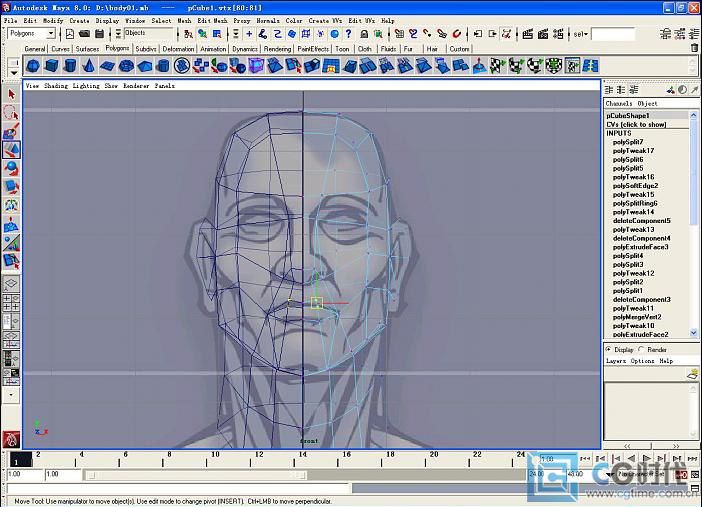702x507 pixels.
Task: Click CVs (click to show) entry
Action: coord(636,125)
